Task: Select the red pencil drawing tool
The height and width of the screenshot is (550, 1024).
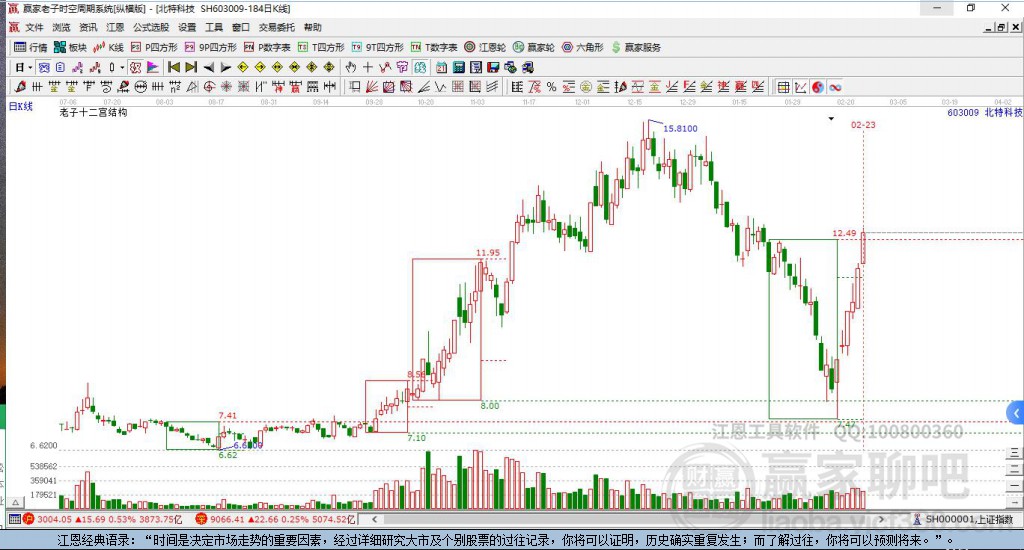Action: [20, 87]
